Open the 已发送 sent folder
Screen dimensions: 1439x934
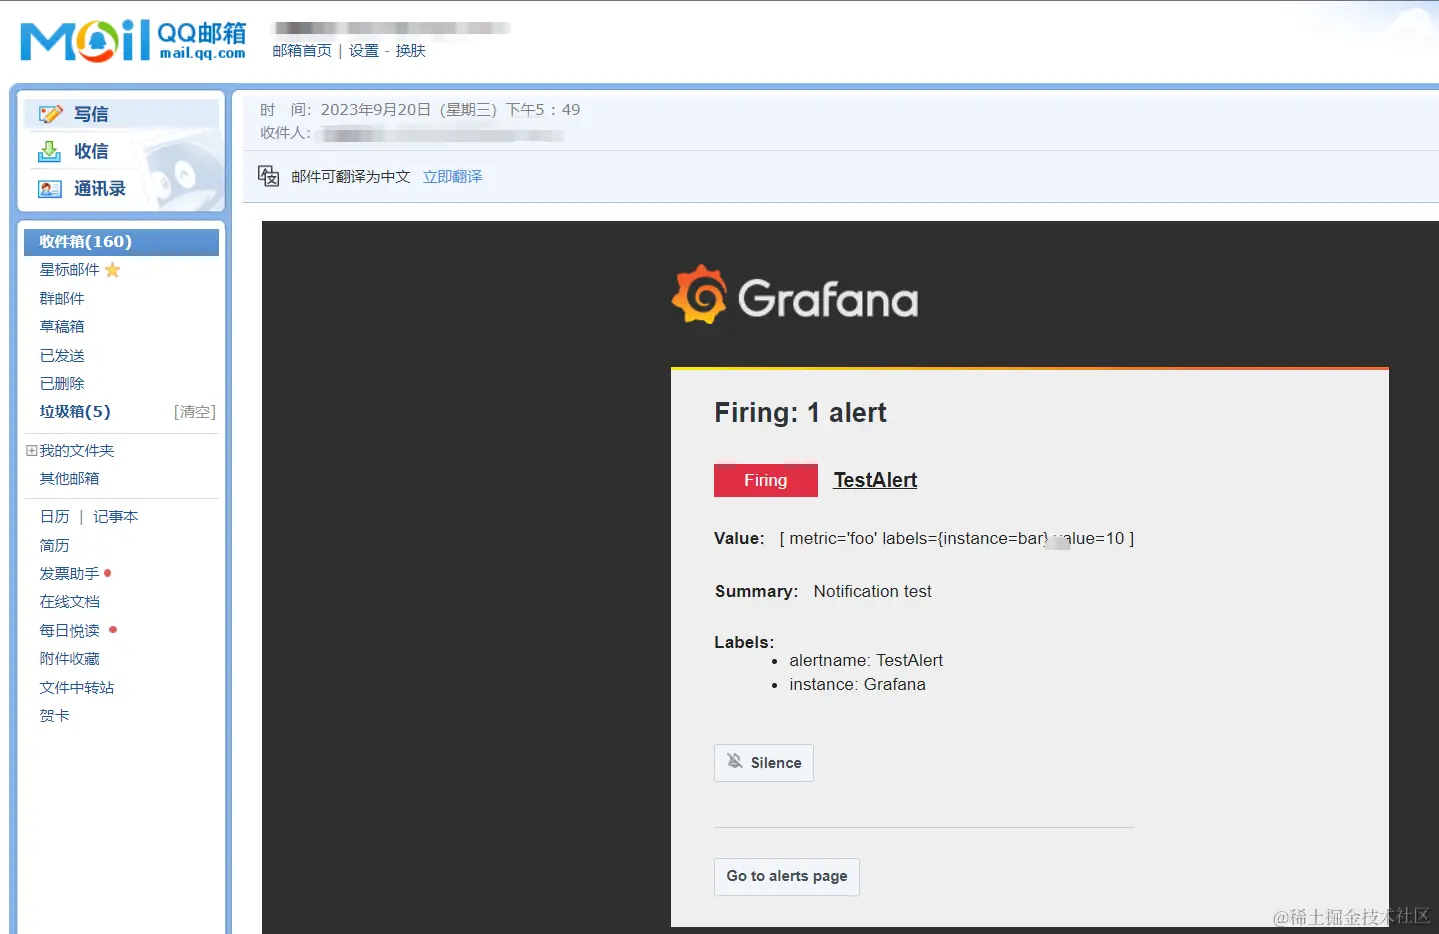click(62, 355)
